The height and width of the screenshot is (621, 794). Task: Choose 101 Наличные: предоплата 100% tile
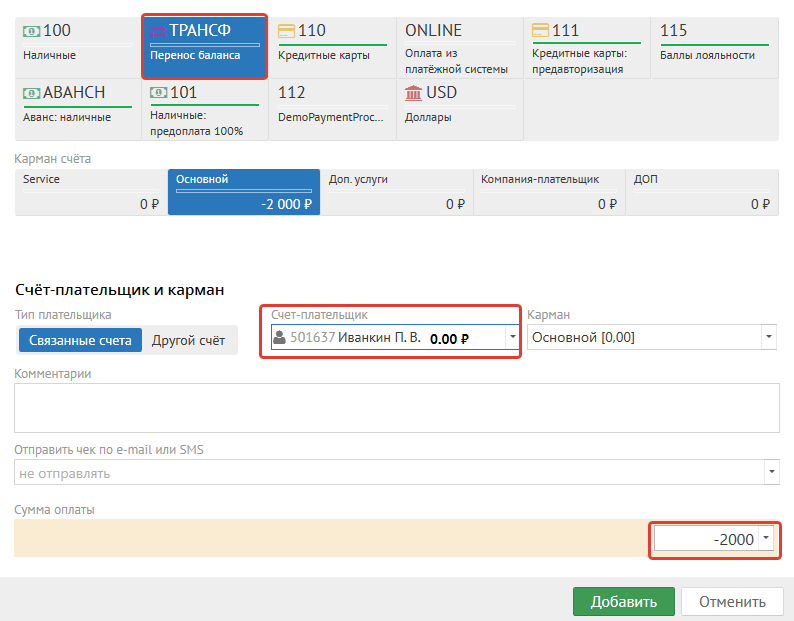click(205, 109)
